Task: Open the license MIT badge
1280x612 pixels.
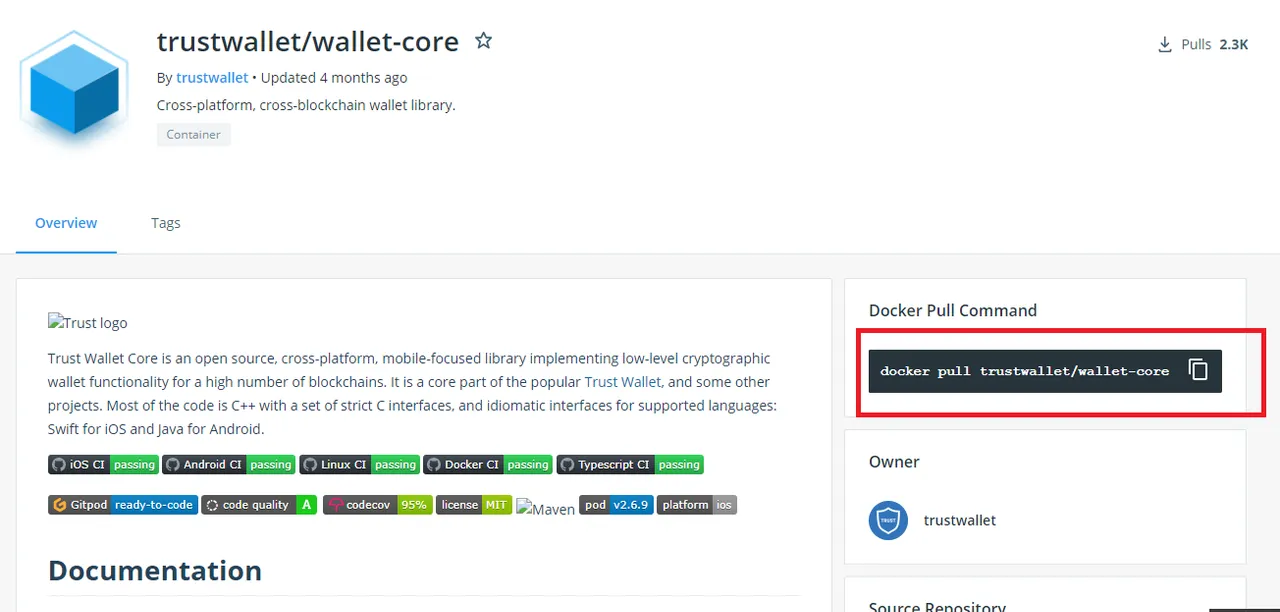Action: point(474,505)
